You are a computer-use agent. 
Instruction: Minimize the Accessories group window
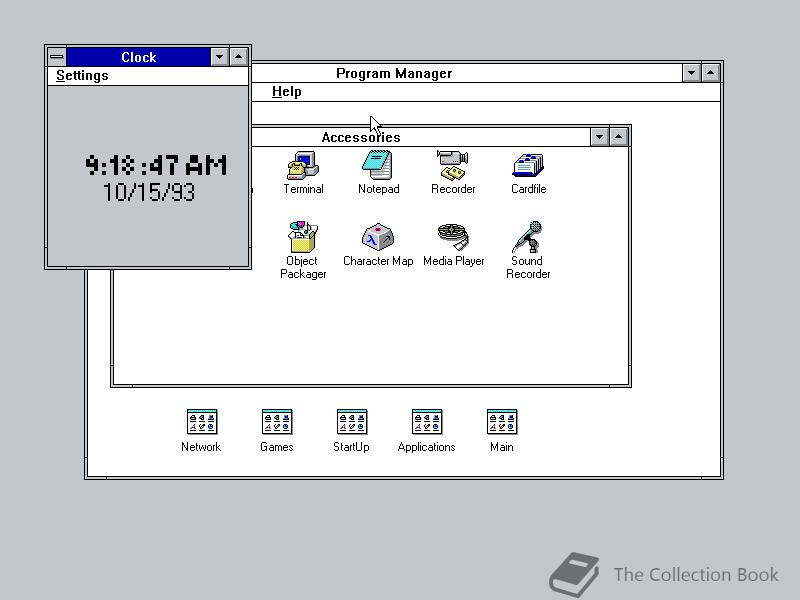(599, 137)
